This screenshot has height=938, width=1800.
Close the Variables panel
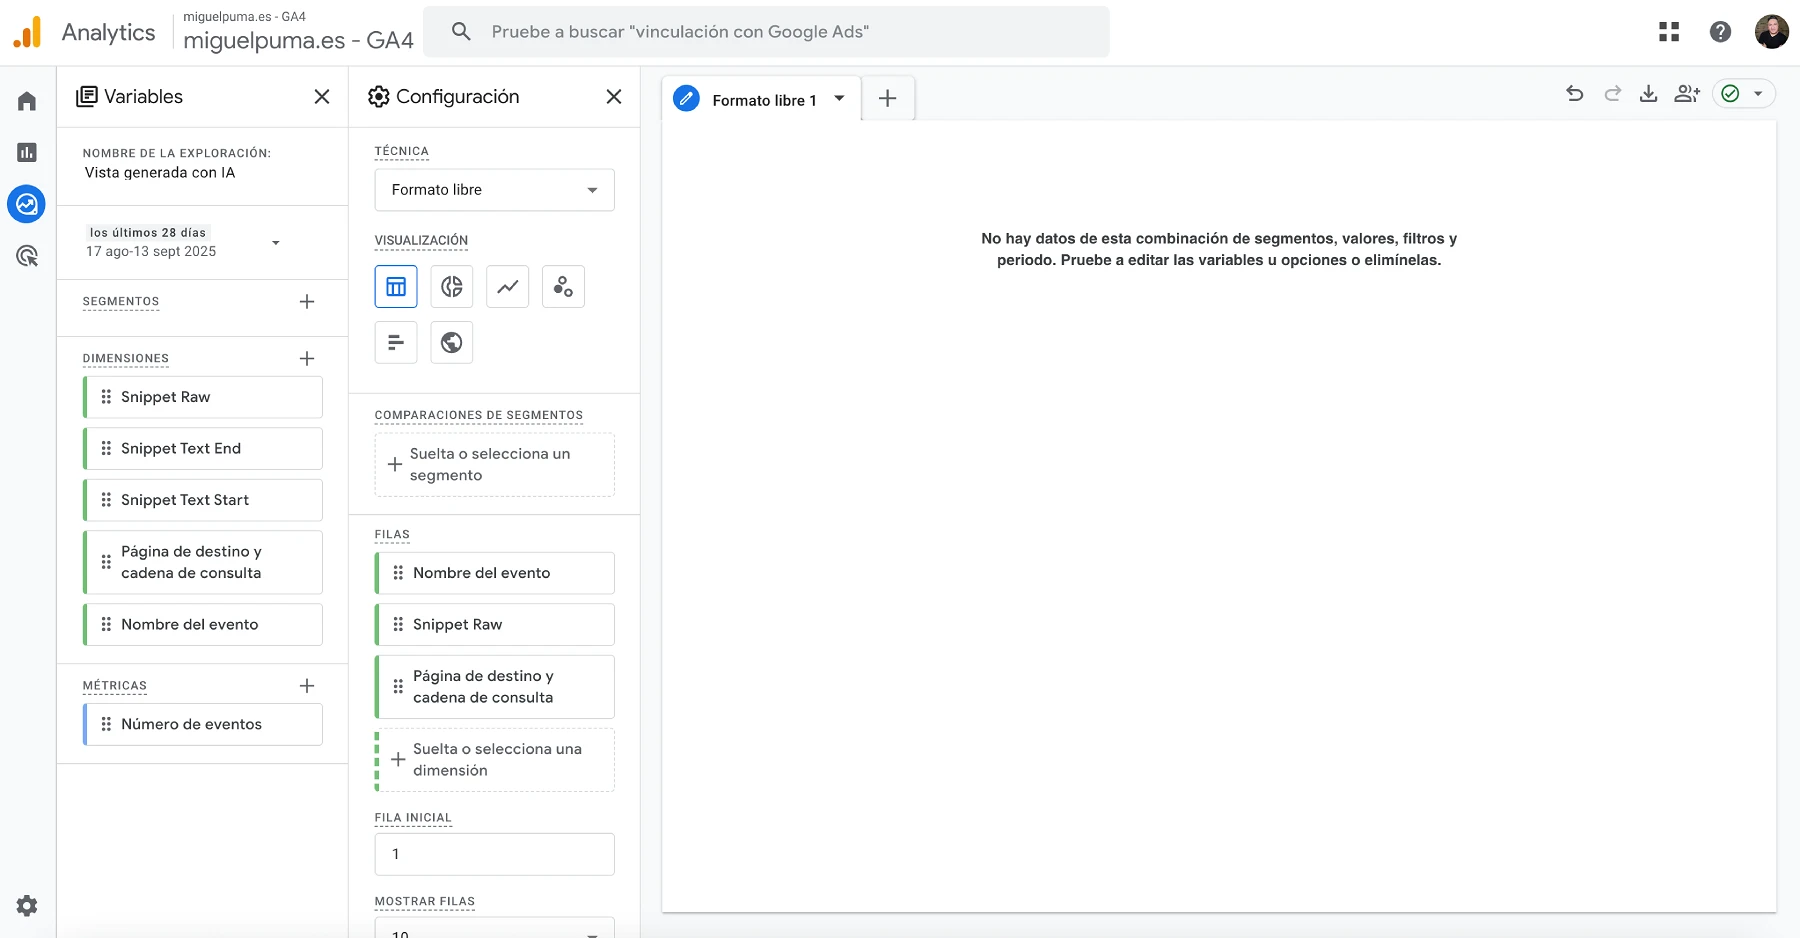click(322, 97)
